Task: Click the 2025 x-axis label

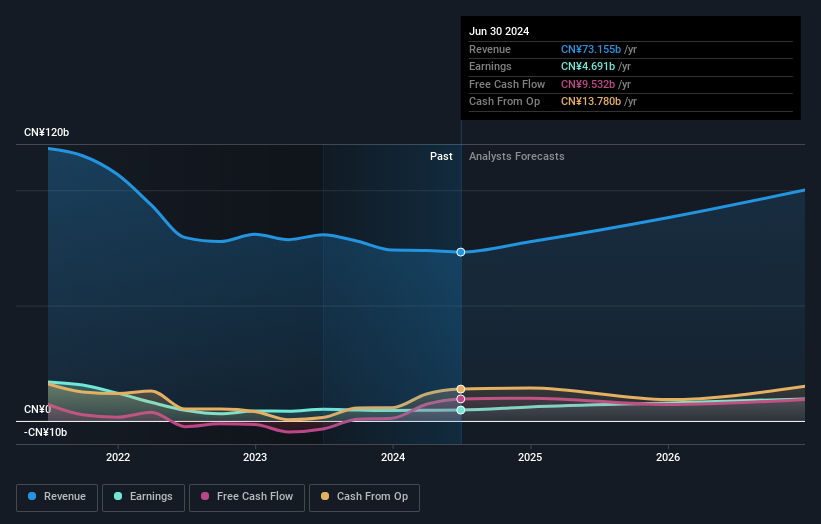Action: [x=530, y=457]
